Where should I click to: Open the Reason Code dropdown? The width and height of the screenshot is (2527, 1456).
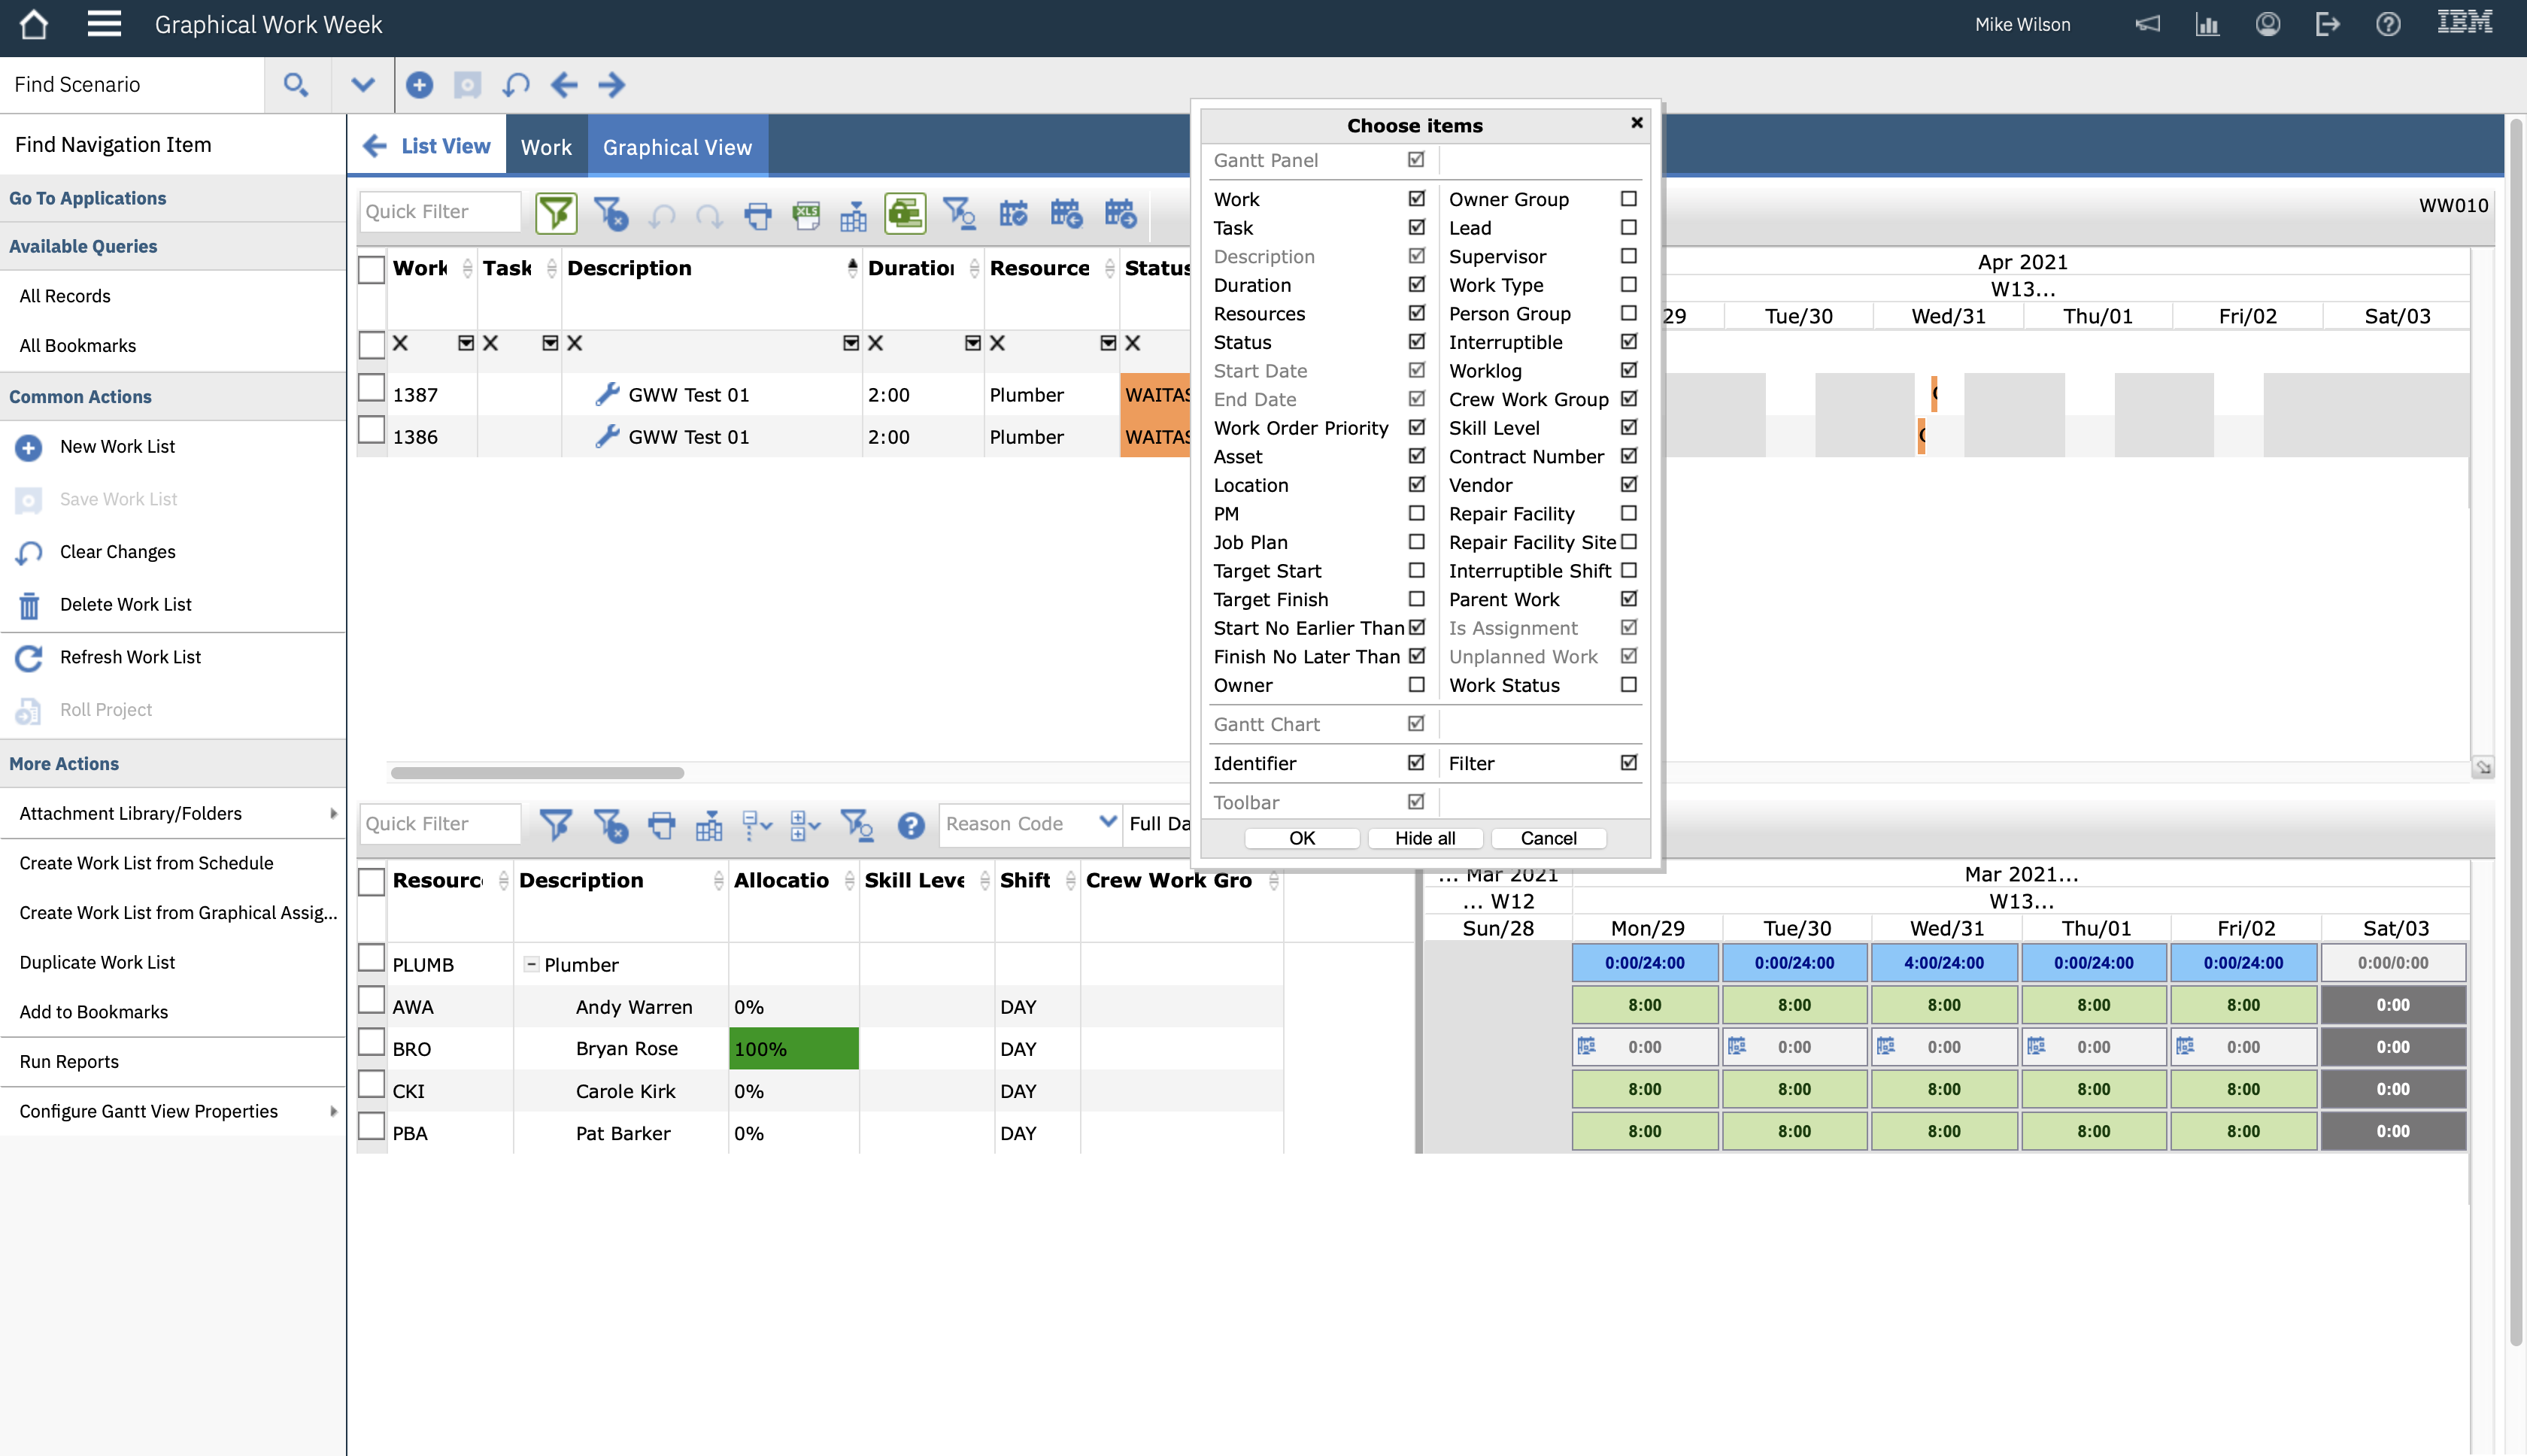[1107, 823]
